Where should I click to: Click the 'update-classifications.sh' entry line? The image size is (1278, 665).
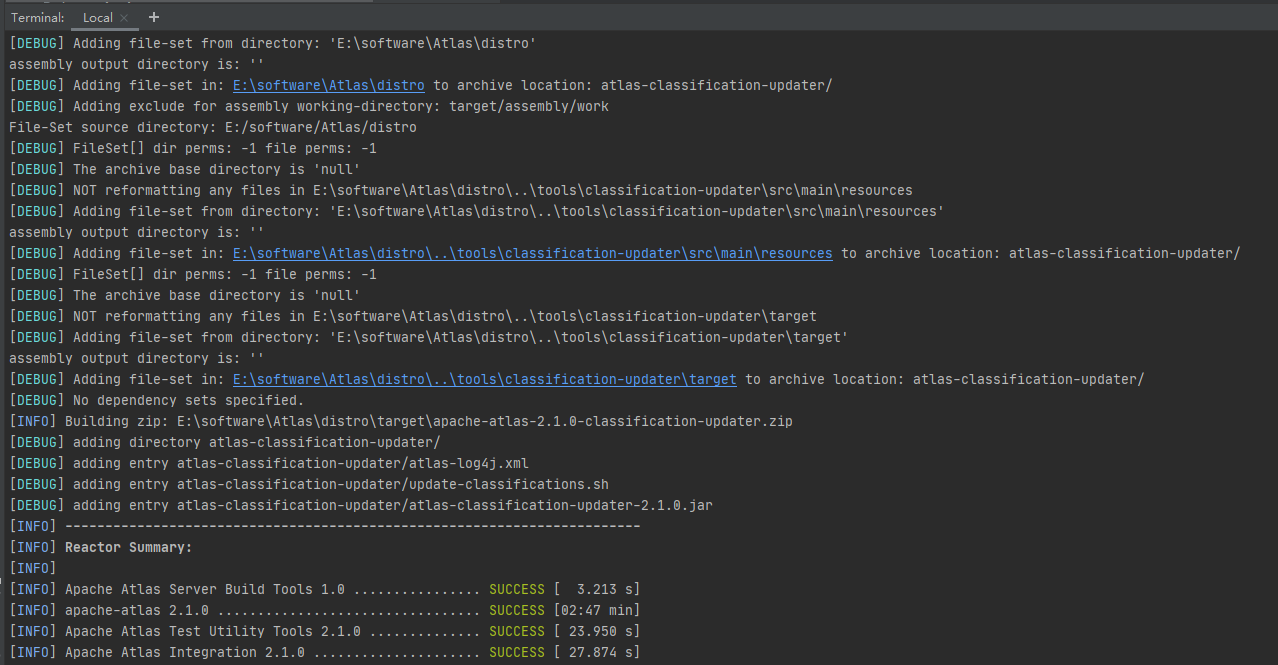[x=309, y=484]
